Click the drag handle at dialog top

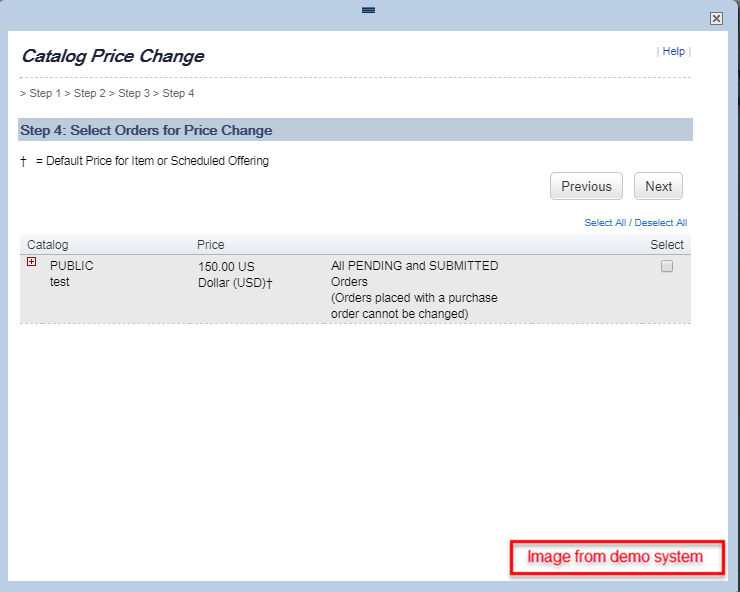click(x=369, y=10)
